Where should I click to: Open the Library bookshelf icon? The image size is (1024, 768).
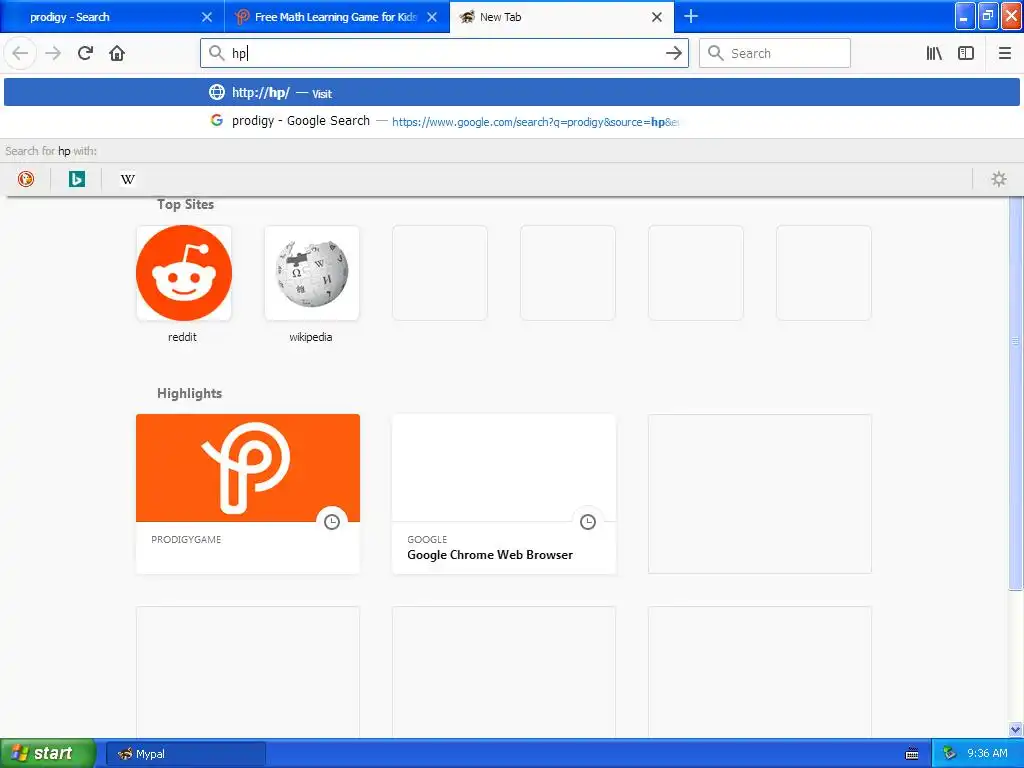[934, 53]
